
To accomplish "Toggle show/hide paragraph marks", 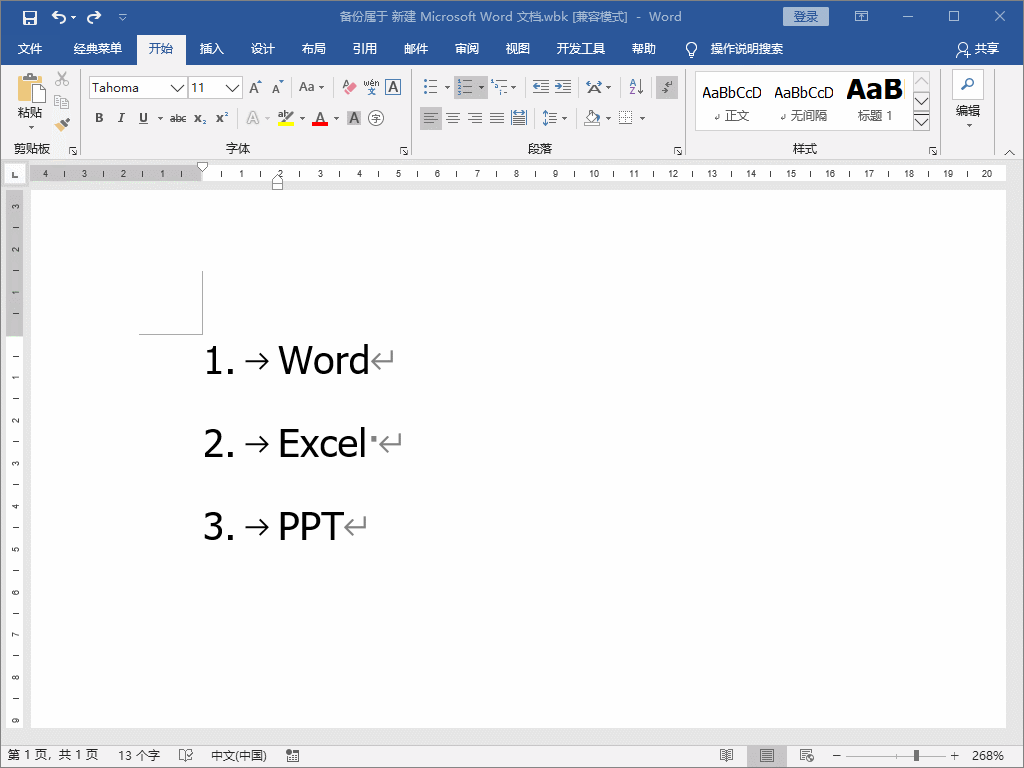I will click(667, 87).
